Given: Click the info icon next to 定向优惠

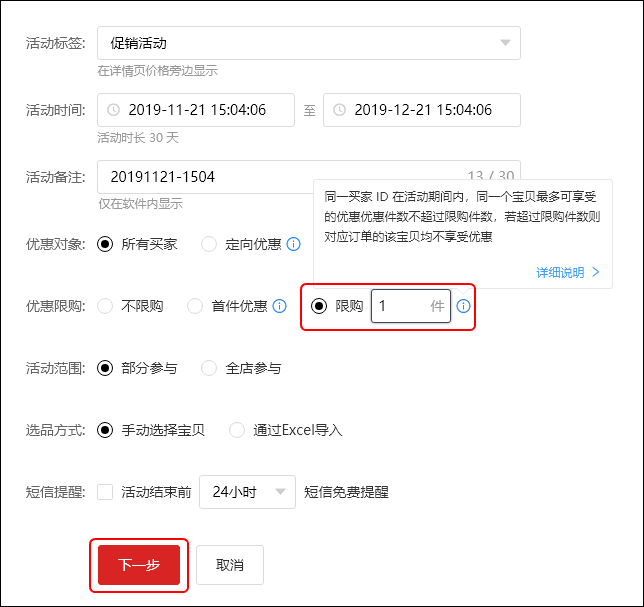Looking at the screenshot, I should coord(293,244).
